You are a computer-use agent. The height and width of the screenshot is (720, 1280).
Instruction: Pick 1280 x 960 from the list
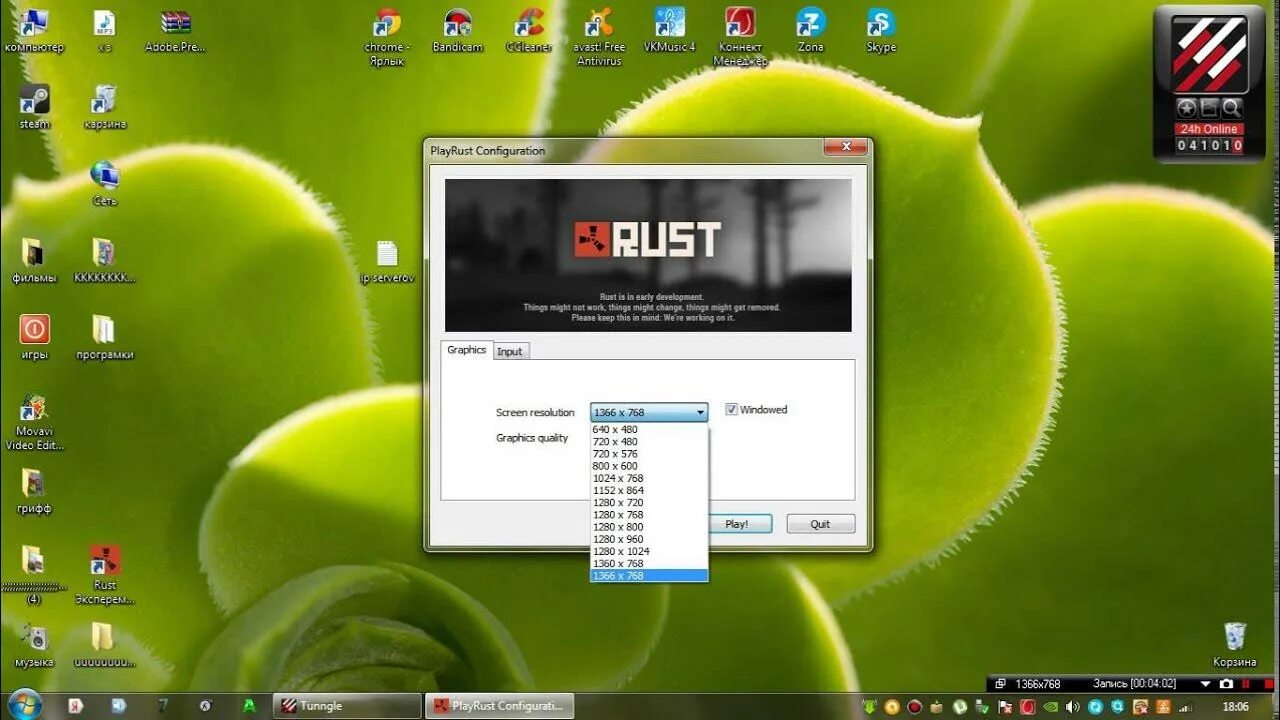[x=649, y=539]
